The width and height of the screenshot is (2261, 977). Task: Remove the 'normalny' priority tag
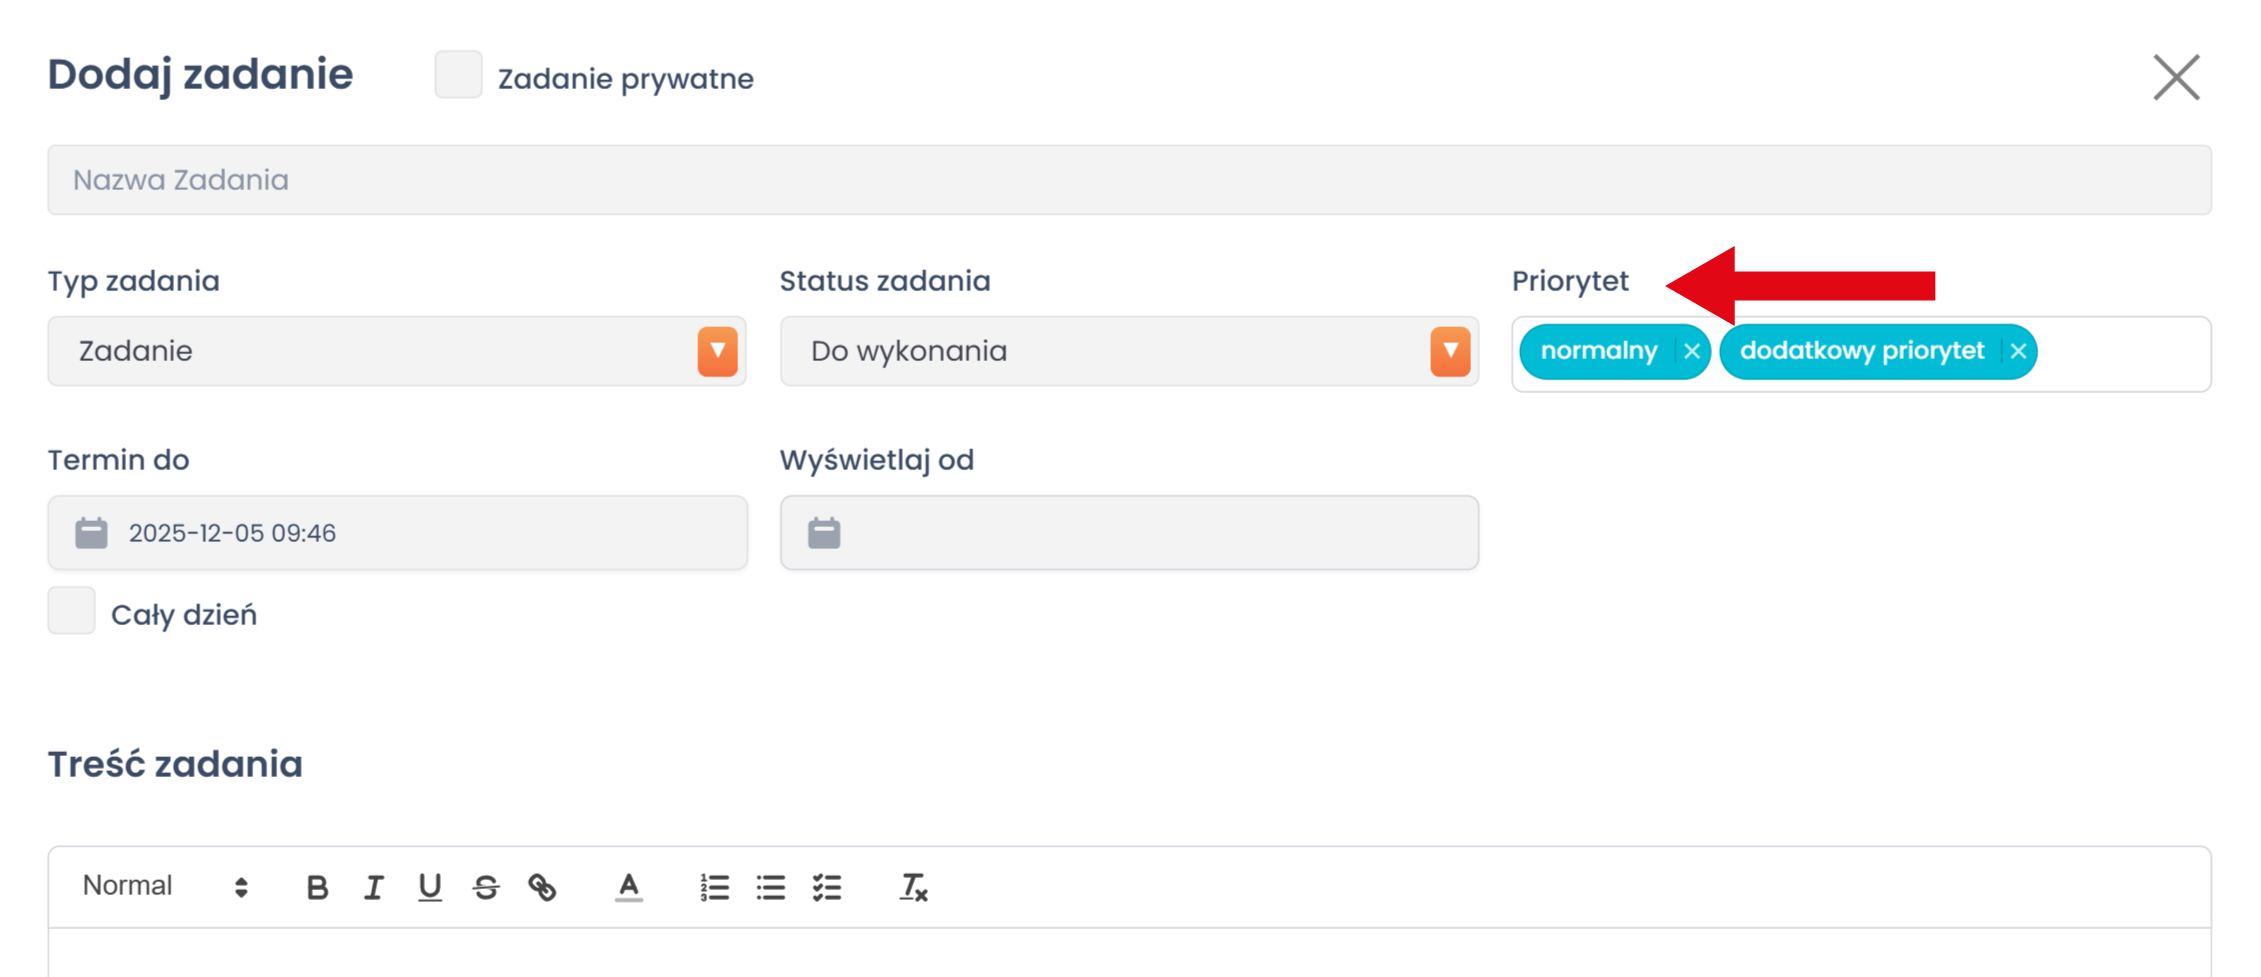(x=1692, y=351)
